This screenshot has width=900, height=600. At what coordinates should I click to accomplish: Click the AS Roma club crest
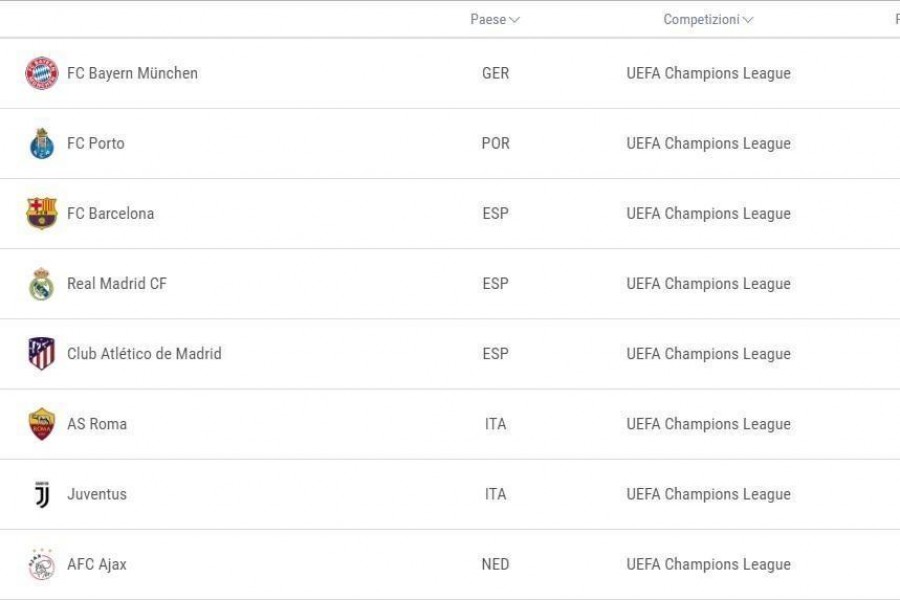coord(42,424)
